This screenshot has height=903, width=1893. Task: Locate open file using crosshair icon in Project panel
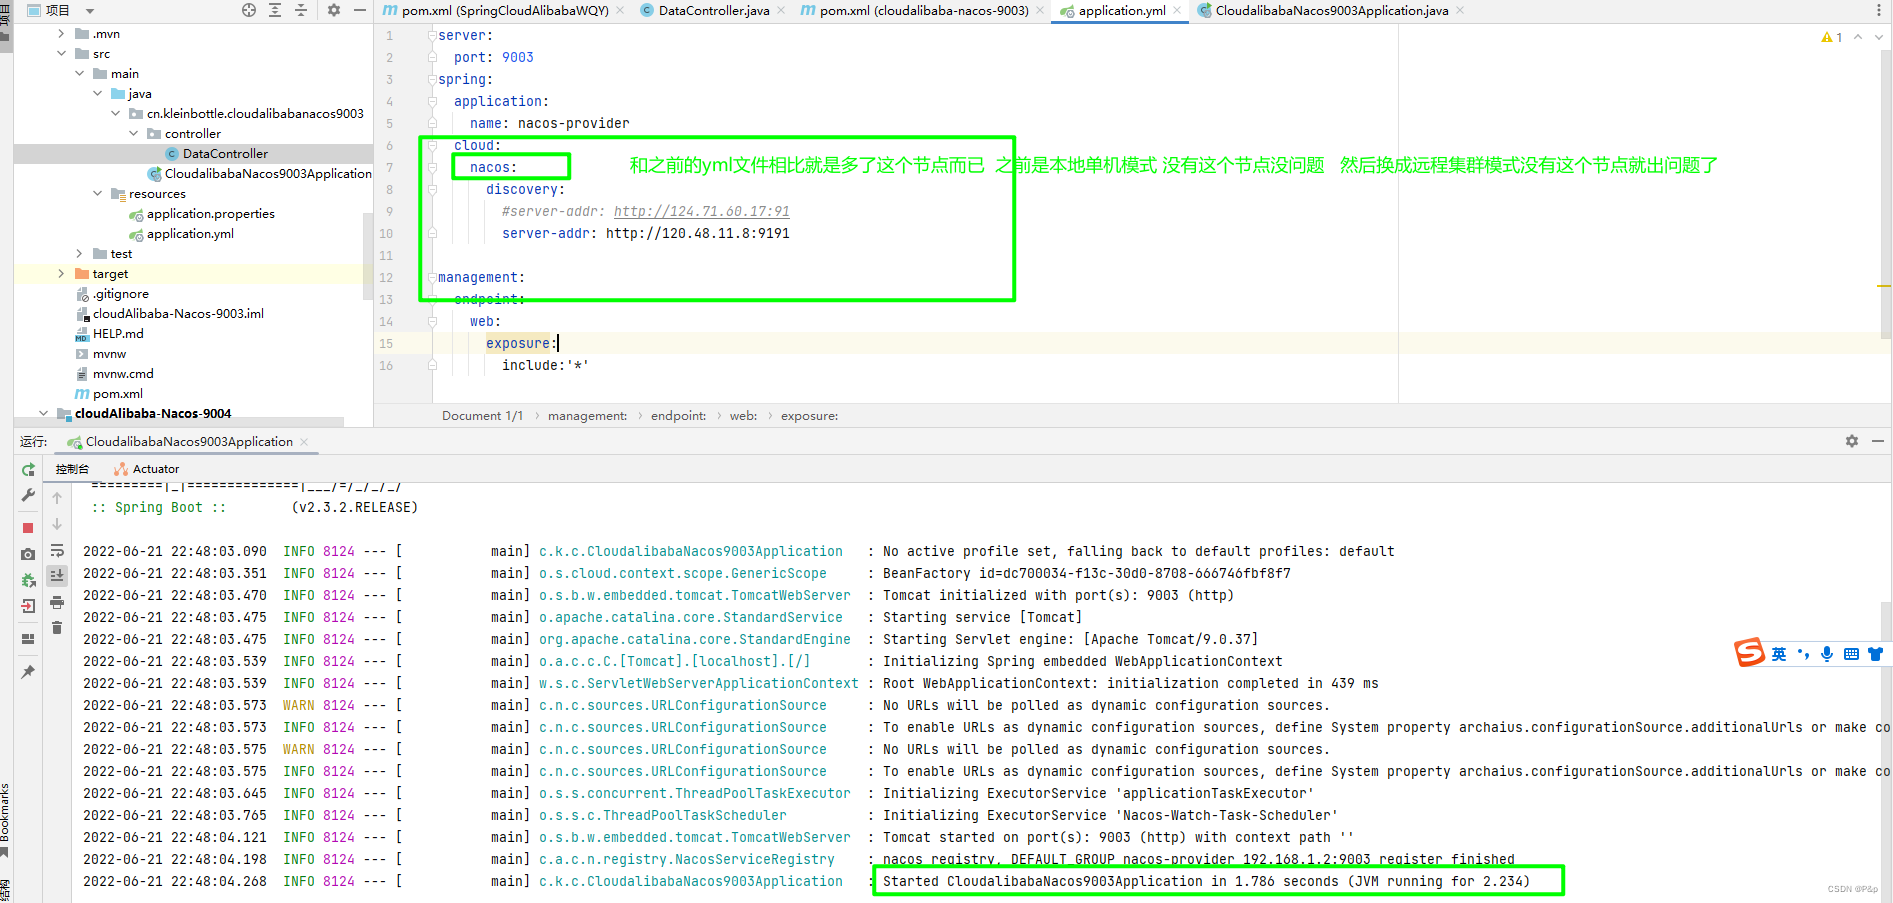pyautogui.click(x=249, y=10)
